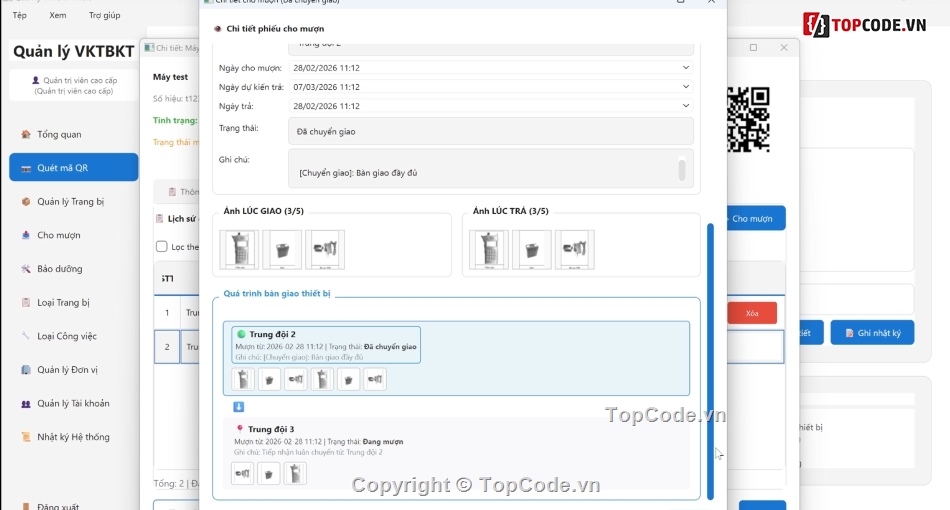Open the Tệp menu
The width and height of the screenshot is (950, 510).
20,16
